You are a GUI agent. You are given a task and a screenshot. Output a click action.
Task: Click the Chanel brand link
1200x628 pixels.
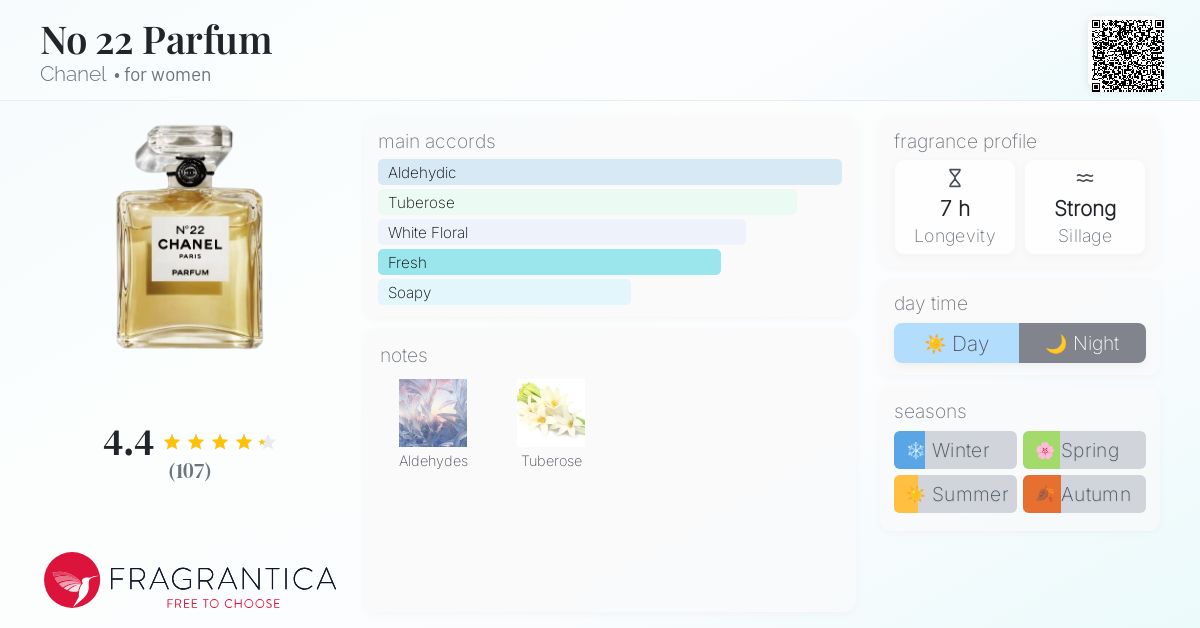click(x=73, y=74)
